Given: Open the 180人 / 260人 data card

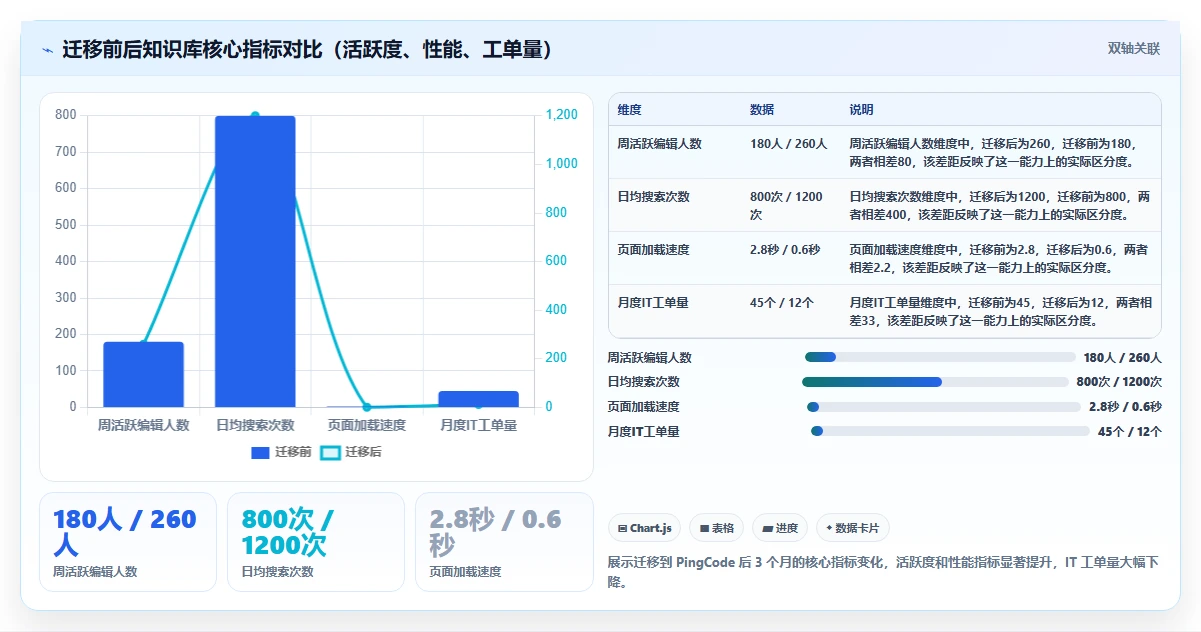Looking at the screenshot, I should tap(128, 542).
